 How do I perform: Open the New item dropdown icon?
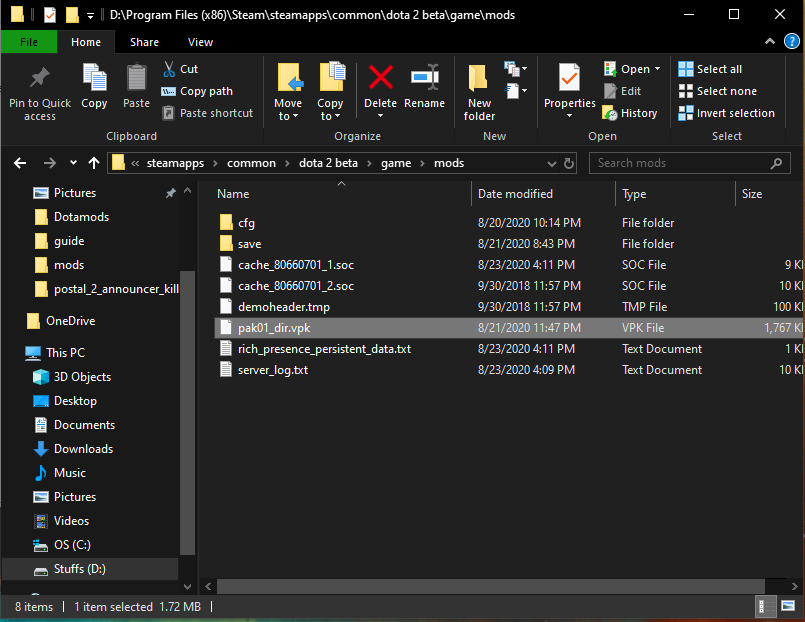pos(516,68)
